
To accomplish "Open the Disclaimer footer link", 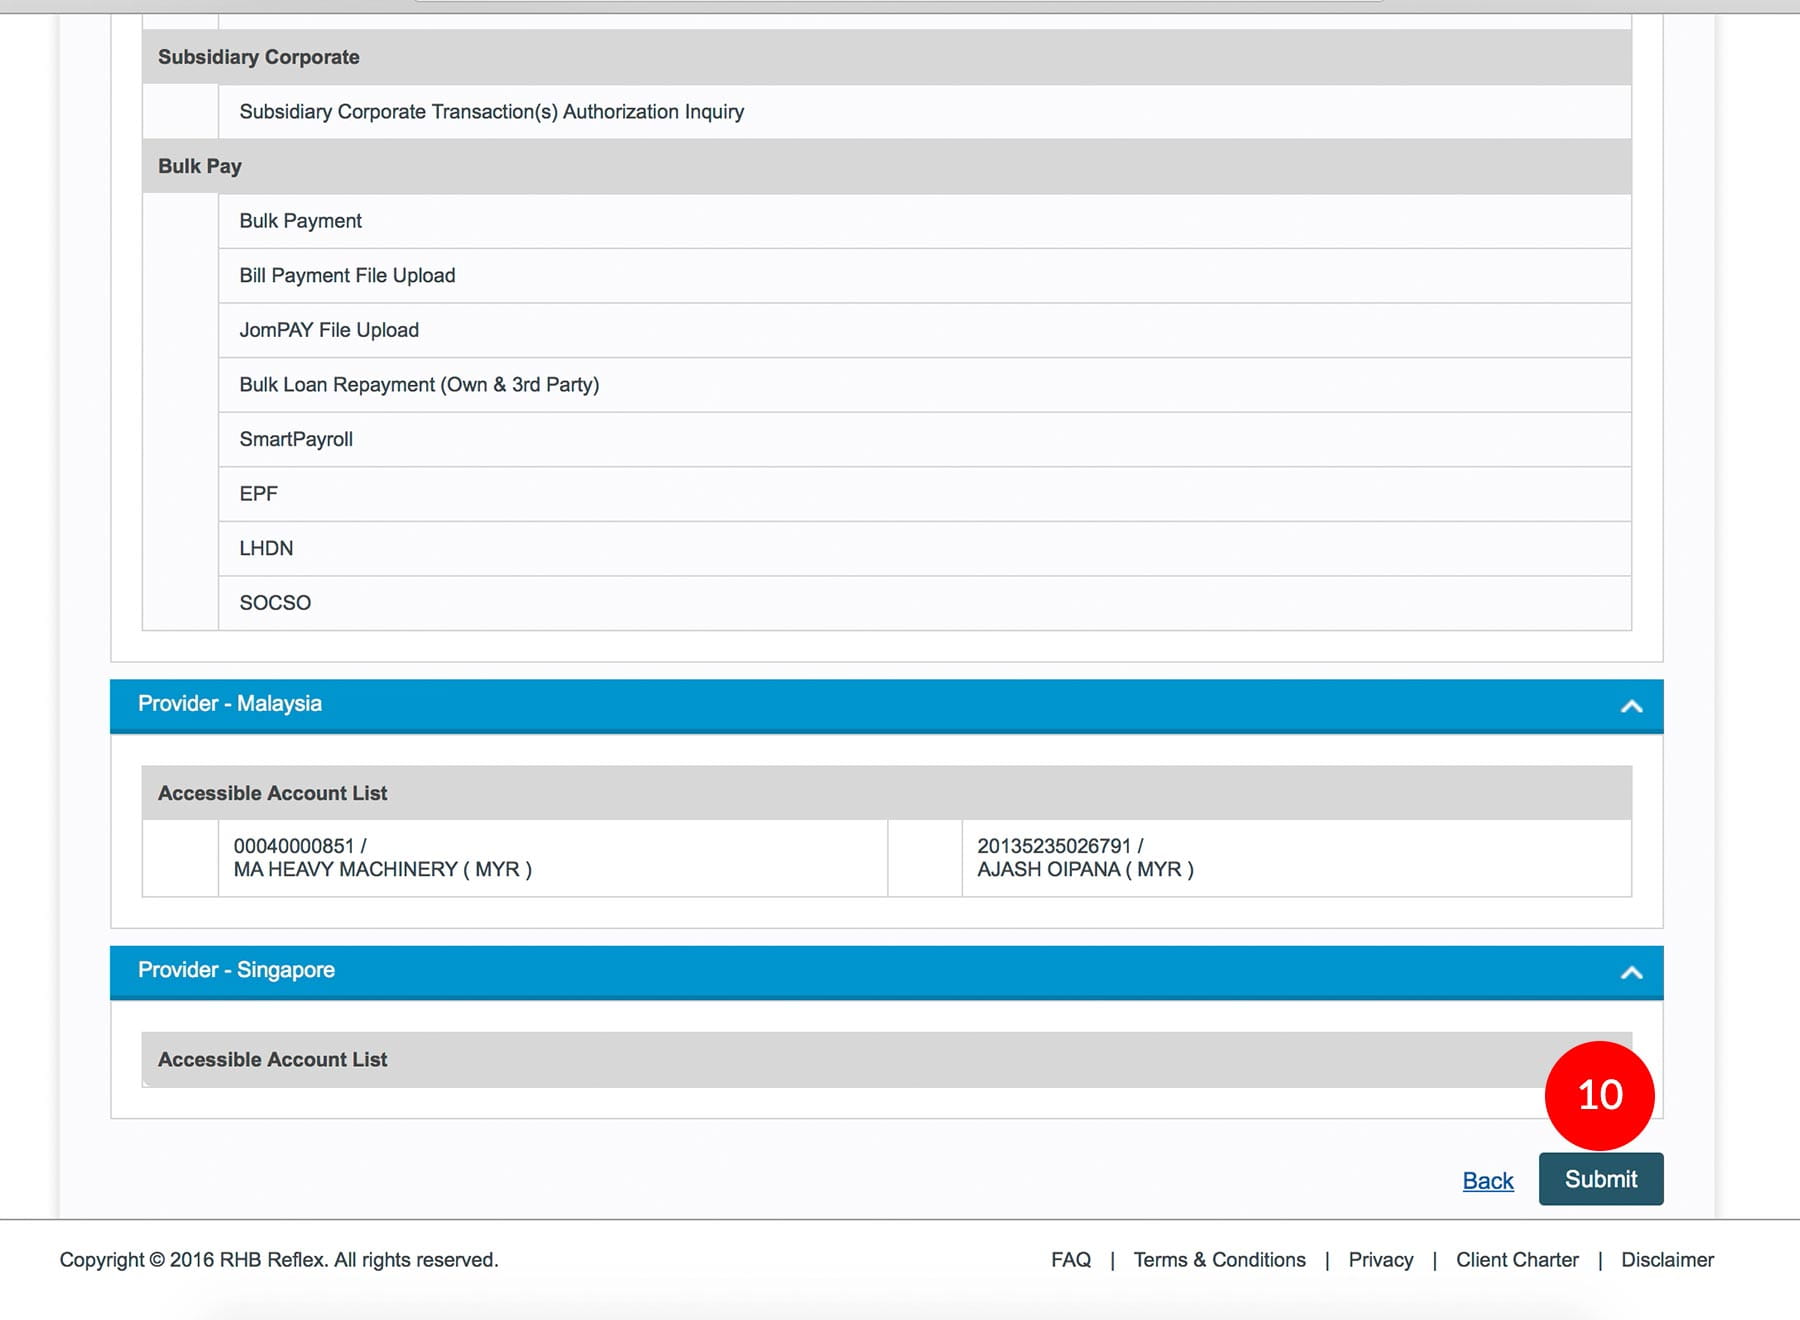I will (1667, 1260).
